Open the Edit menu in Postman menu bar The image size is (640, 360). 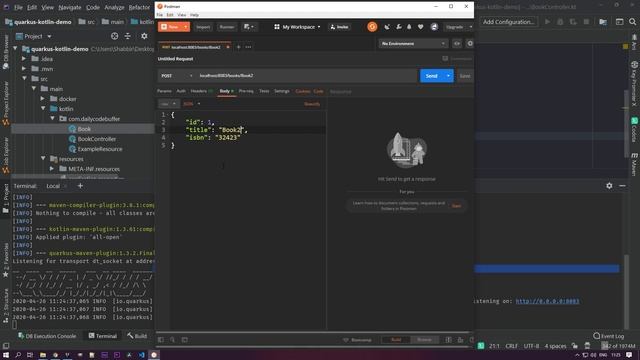pos(170,15)
